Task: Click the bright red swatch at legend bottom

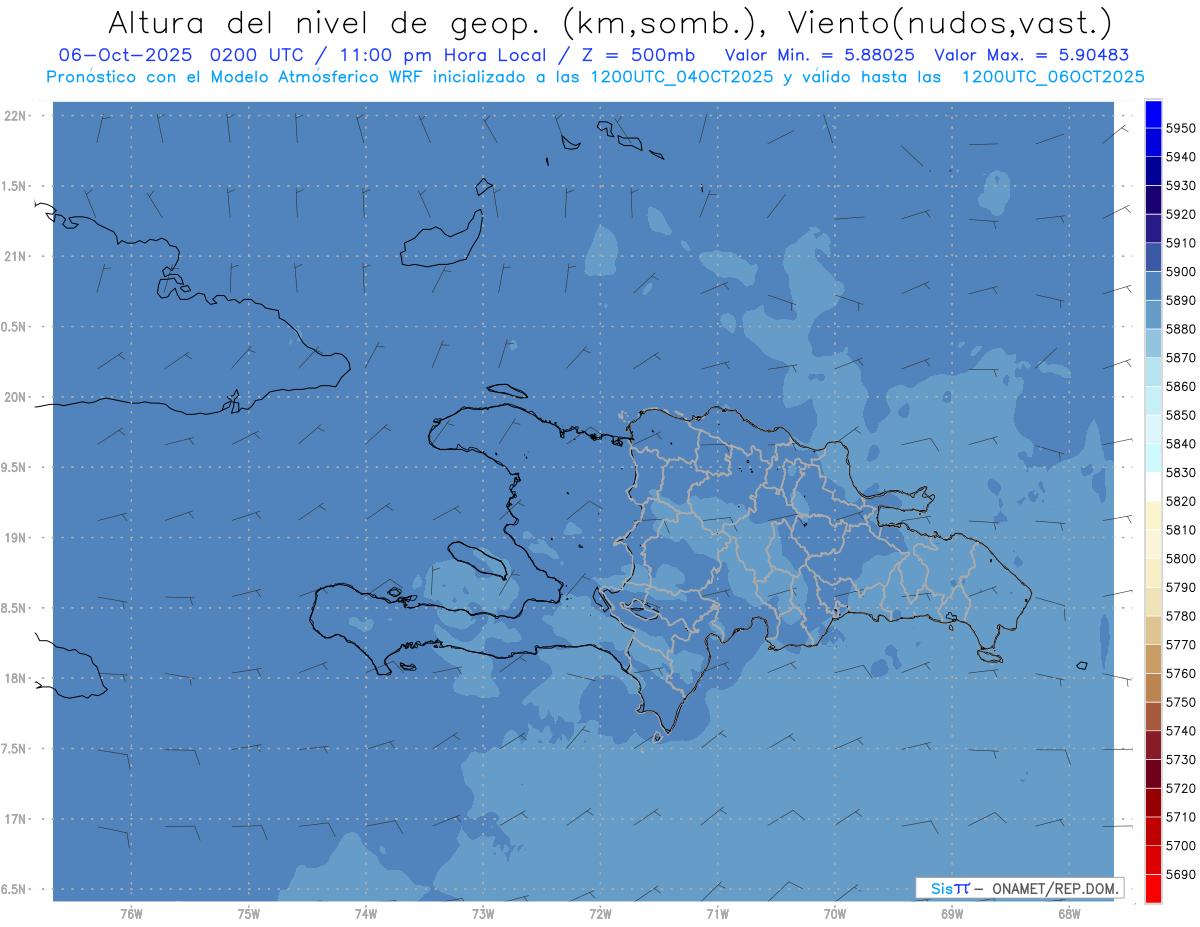Action: (1153, 888)
